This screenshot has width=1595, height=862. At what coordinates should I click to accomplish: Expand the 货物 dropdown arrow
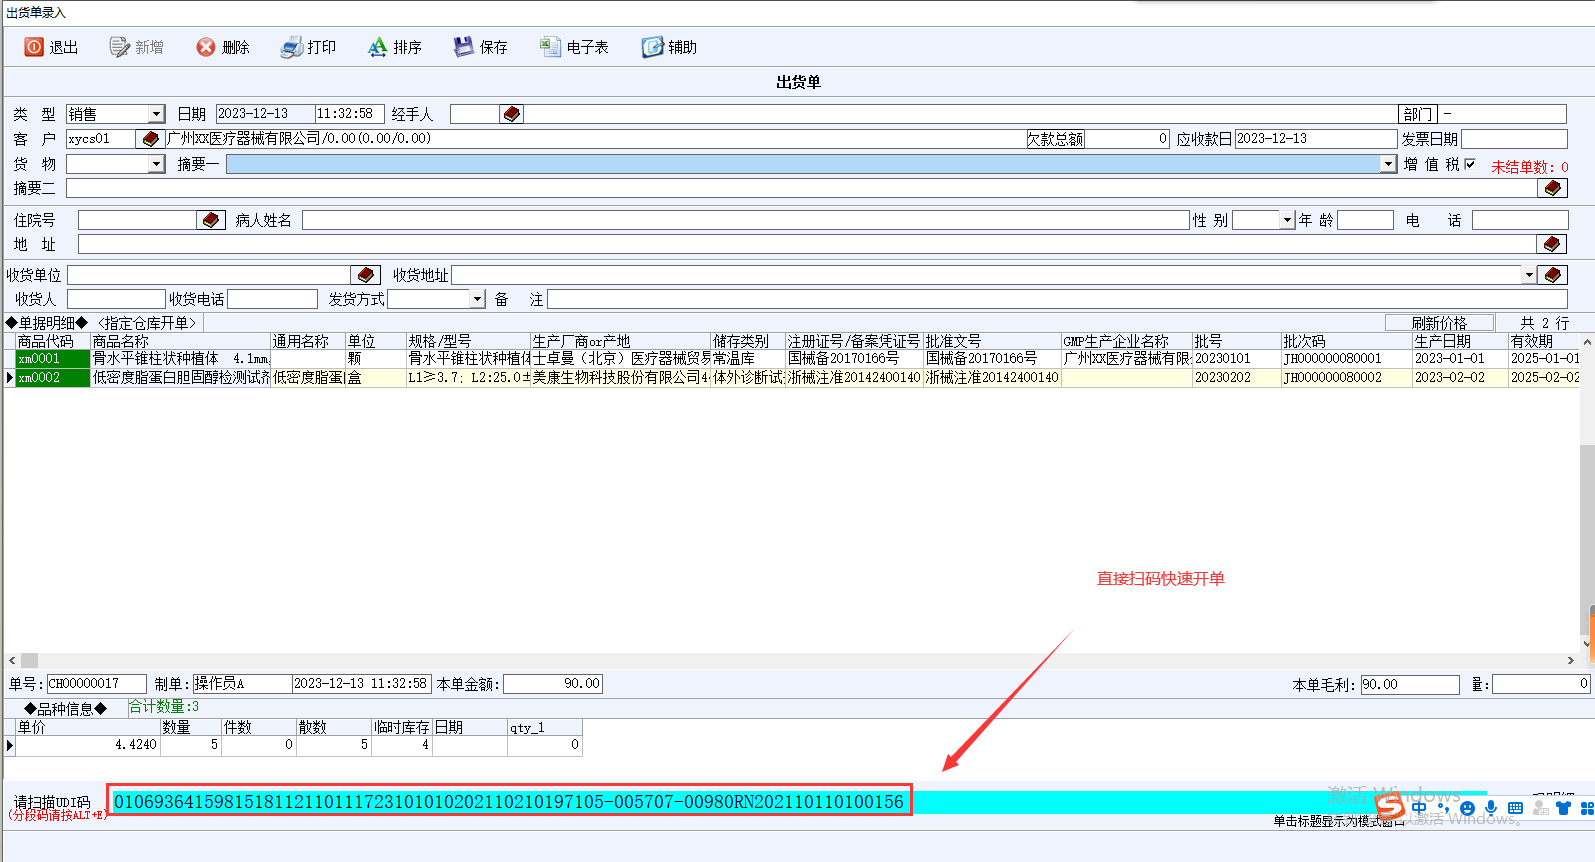156,164
